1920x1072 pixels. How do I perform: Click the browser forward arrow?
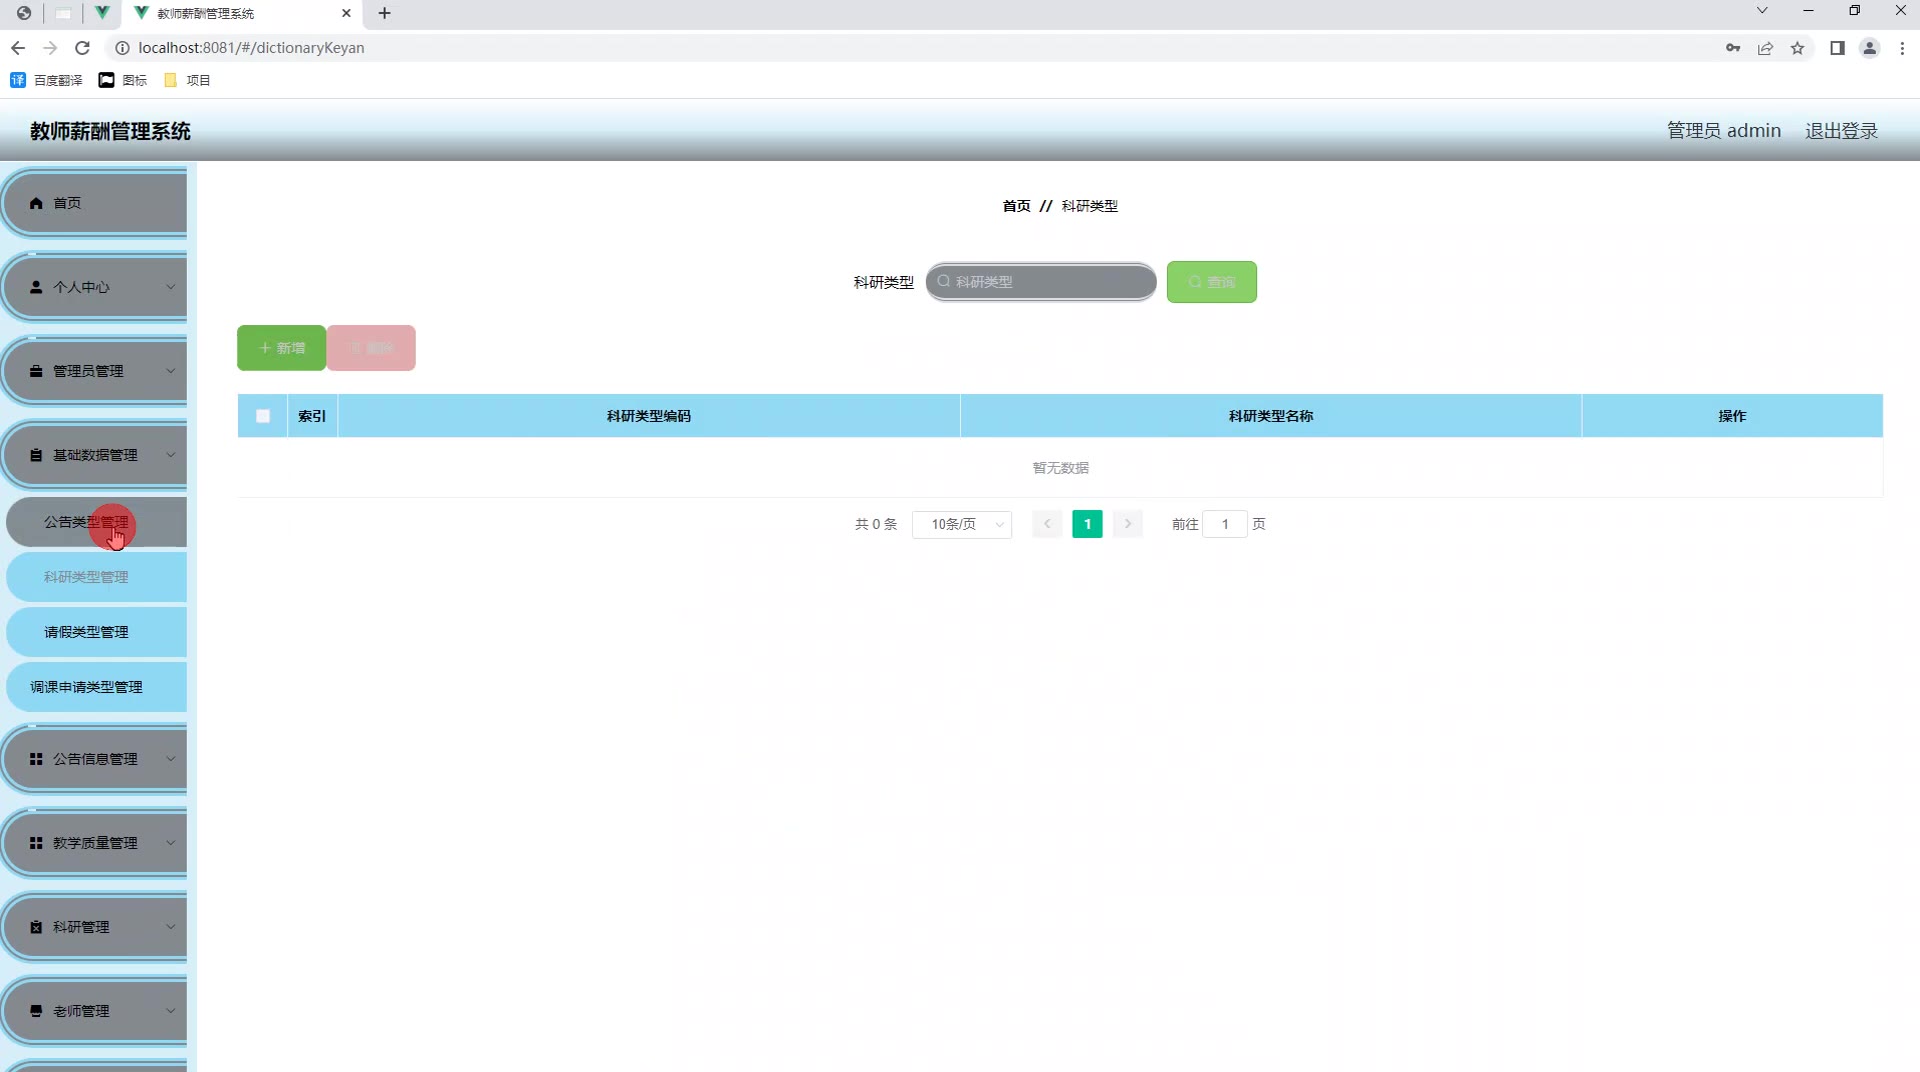tap(50, 48)
